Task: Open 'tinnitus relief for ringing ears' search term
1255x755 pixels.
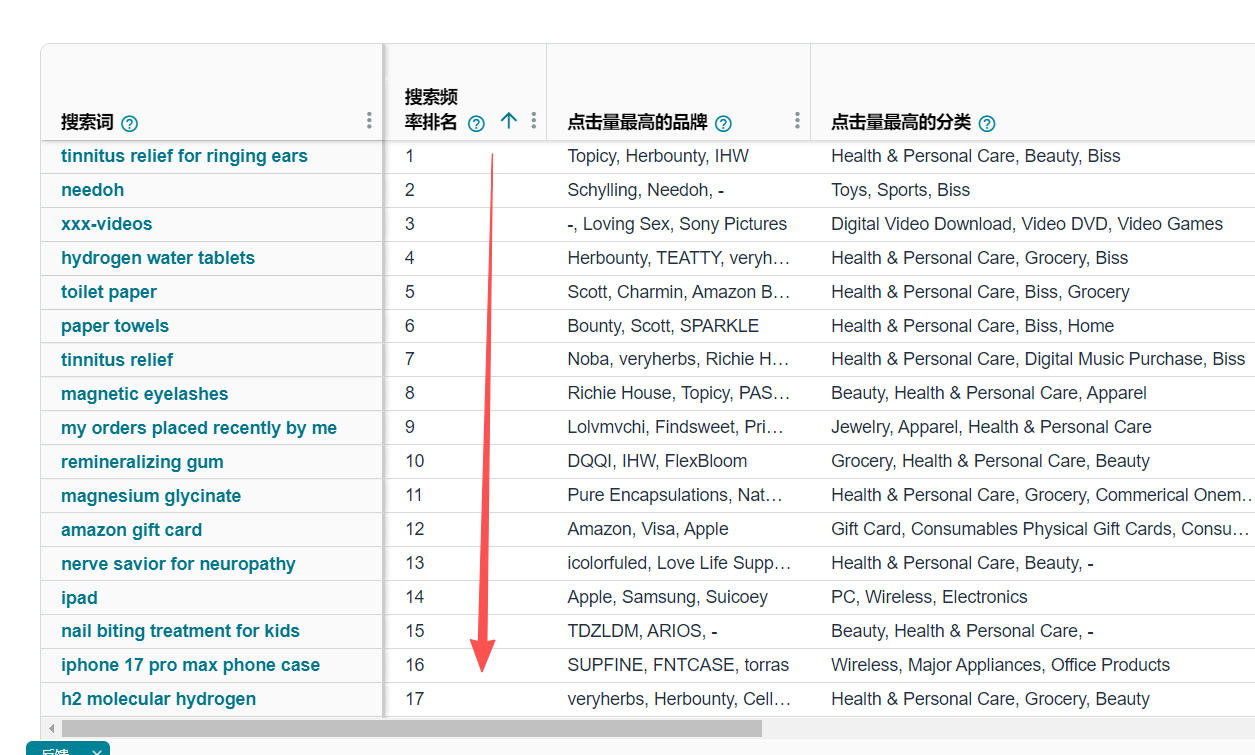Action: click(x=184, y=156)
